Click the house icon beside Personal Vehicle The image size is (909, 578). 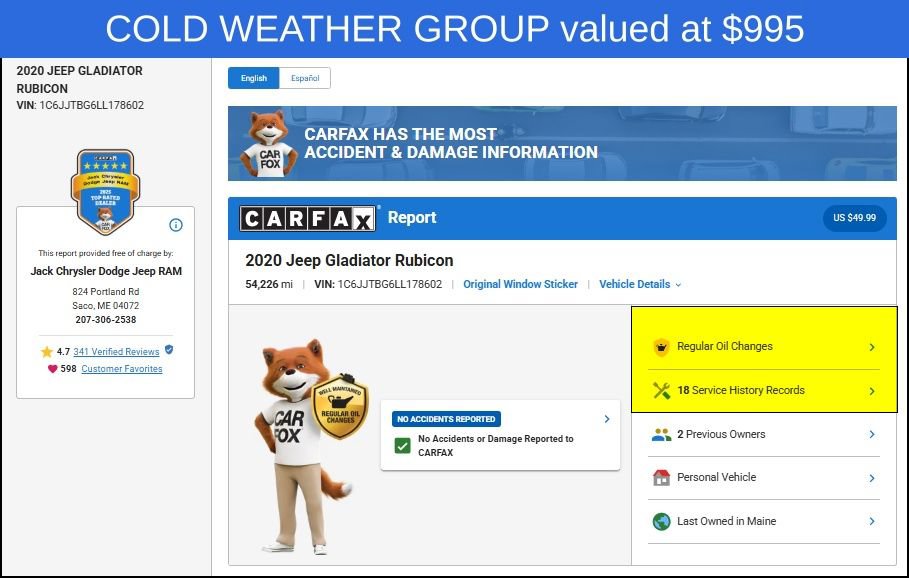[661, 478]
